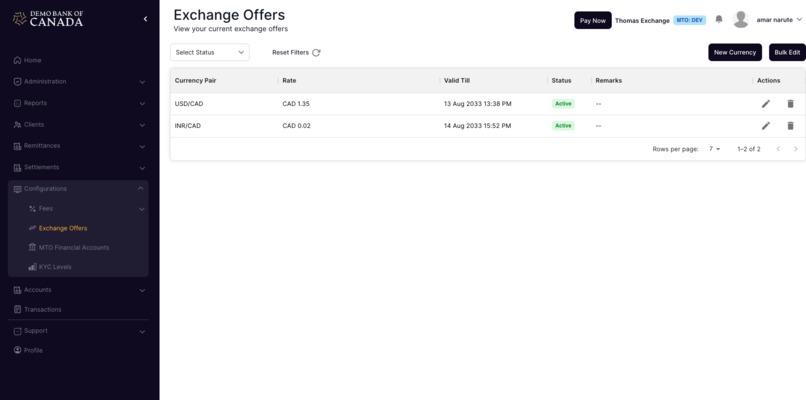Edit the INR/CAD offer with pencil icon
806x400 pixels.
765,125
